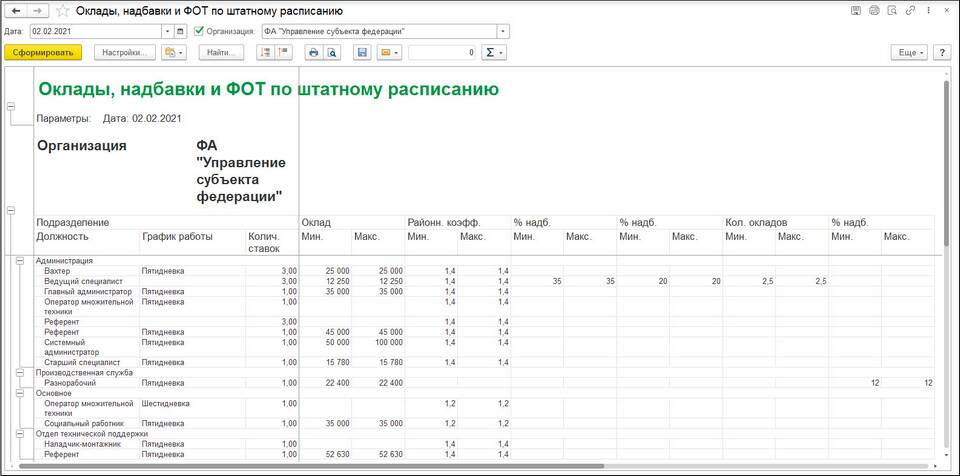960x476 pixels.
Task: Click the green report title heading
Action: coord(268,89)
